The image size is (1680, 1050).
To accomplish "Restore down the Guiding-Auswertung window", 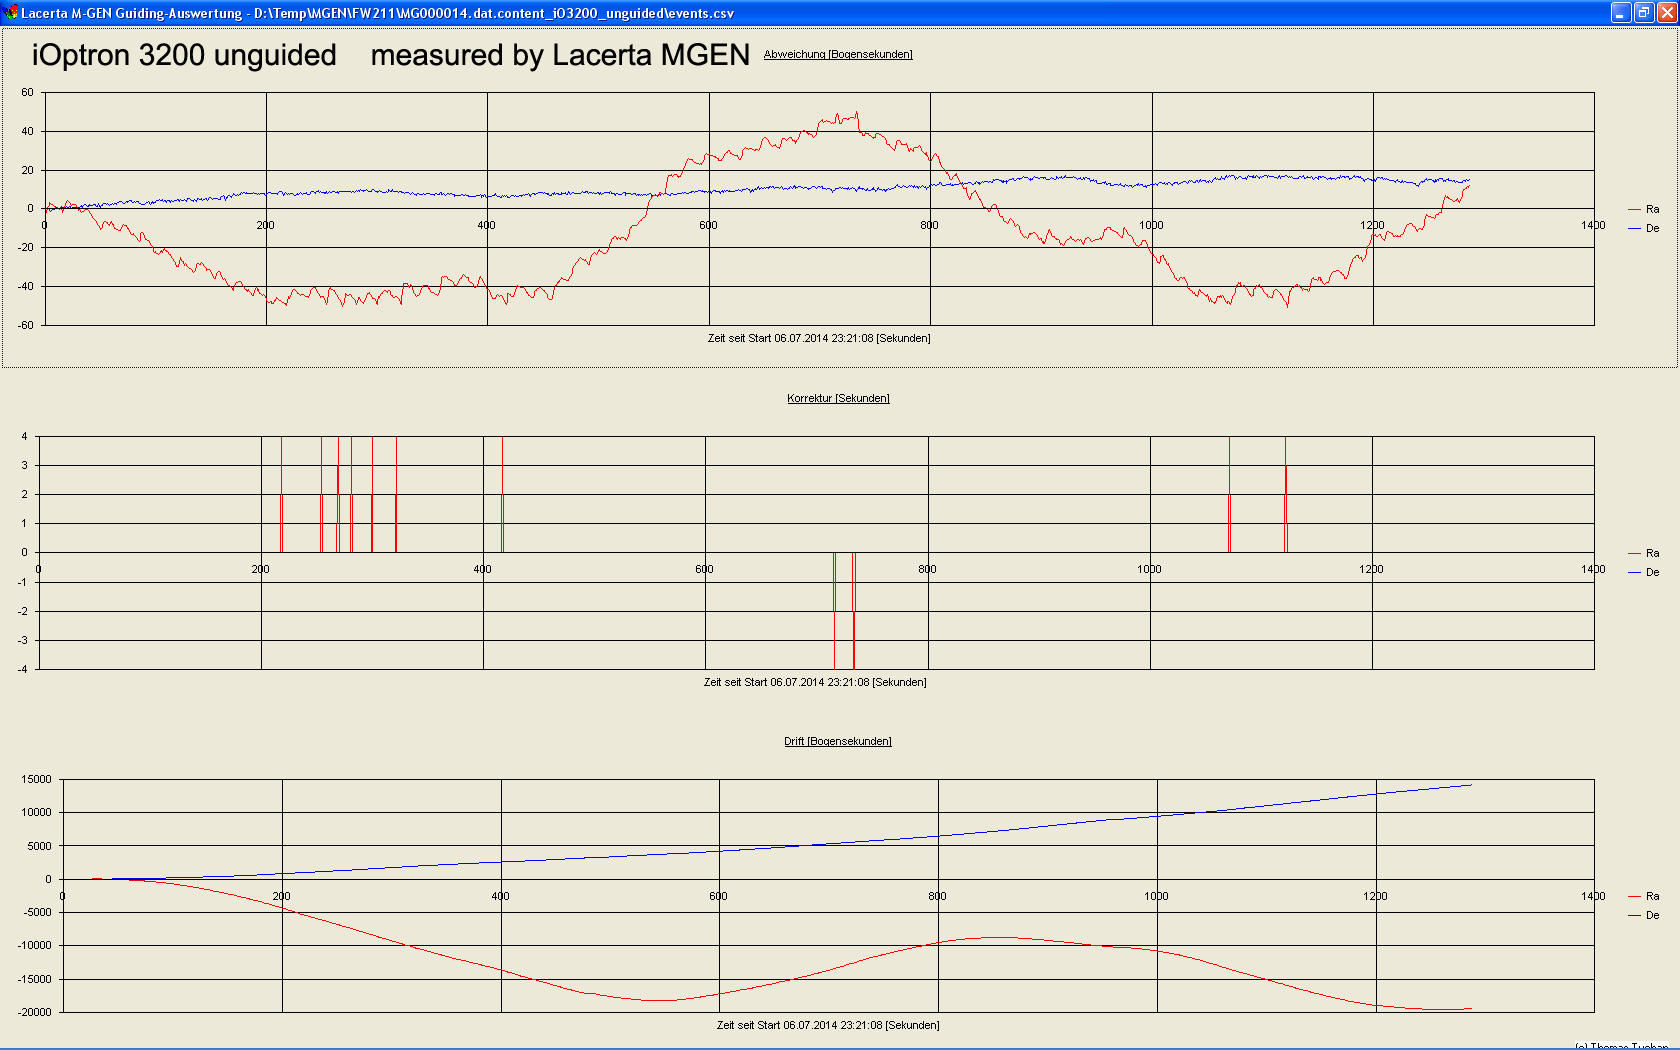I will click(x=1644, y=13).
